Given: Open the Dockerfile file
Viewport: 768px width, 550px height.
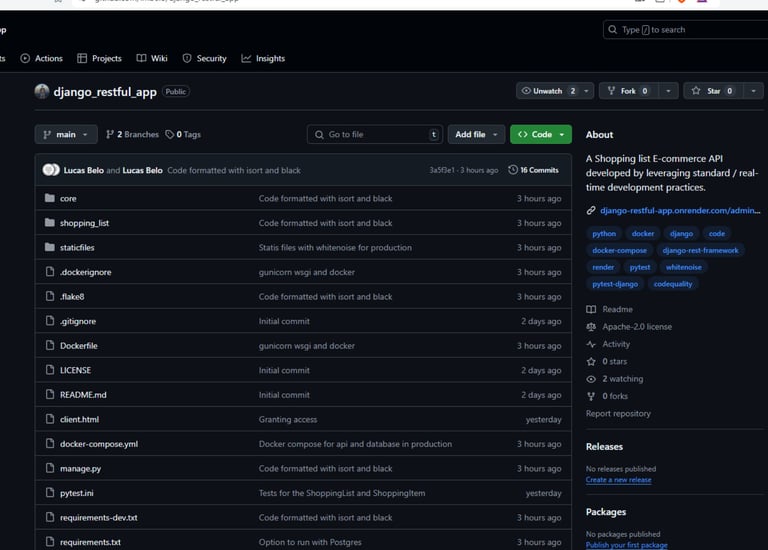Looking at the screenshot, I should pyautogui.click(x=78, y=346).
